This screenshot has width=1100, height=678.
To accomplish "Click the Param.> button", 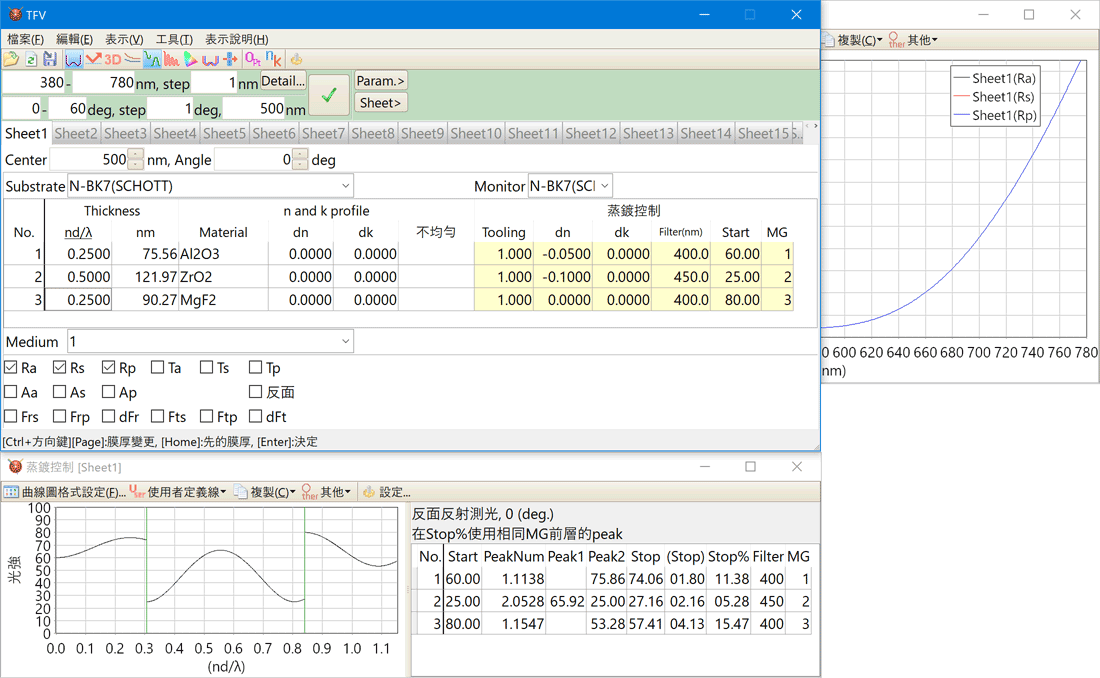I will (381, 81).
